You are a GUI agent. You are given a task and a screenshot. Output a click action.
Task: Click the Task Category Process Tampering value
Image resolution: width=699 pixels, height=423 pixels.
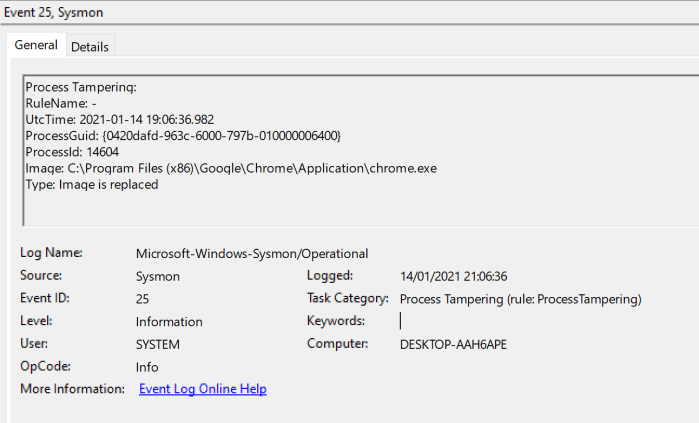520,299
